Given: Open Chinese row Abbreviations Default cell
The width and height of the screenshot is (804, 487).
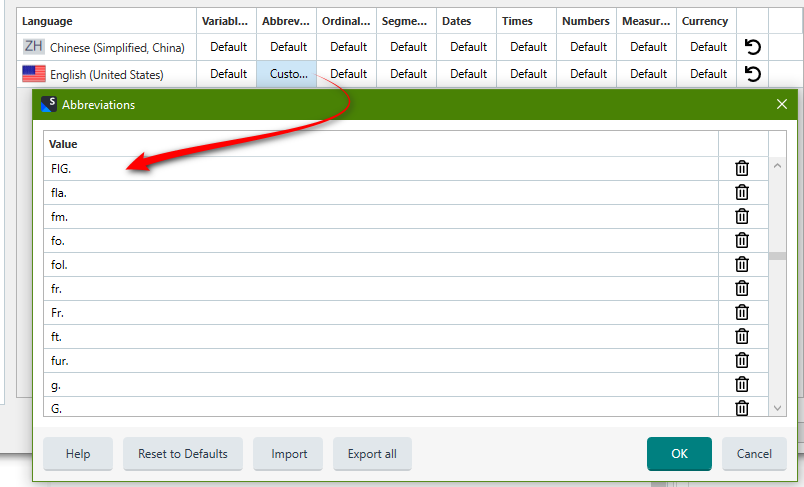Looking at the screenshot, I should (287, 47).
